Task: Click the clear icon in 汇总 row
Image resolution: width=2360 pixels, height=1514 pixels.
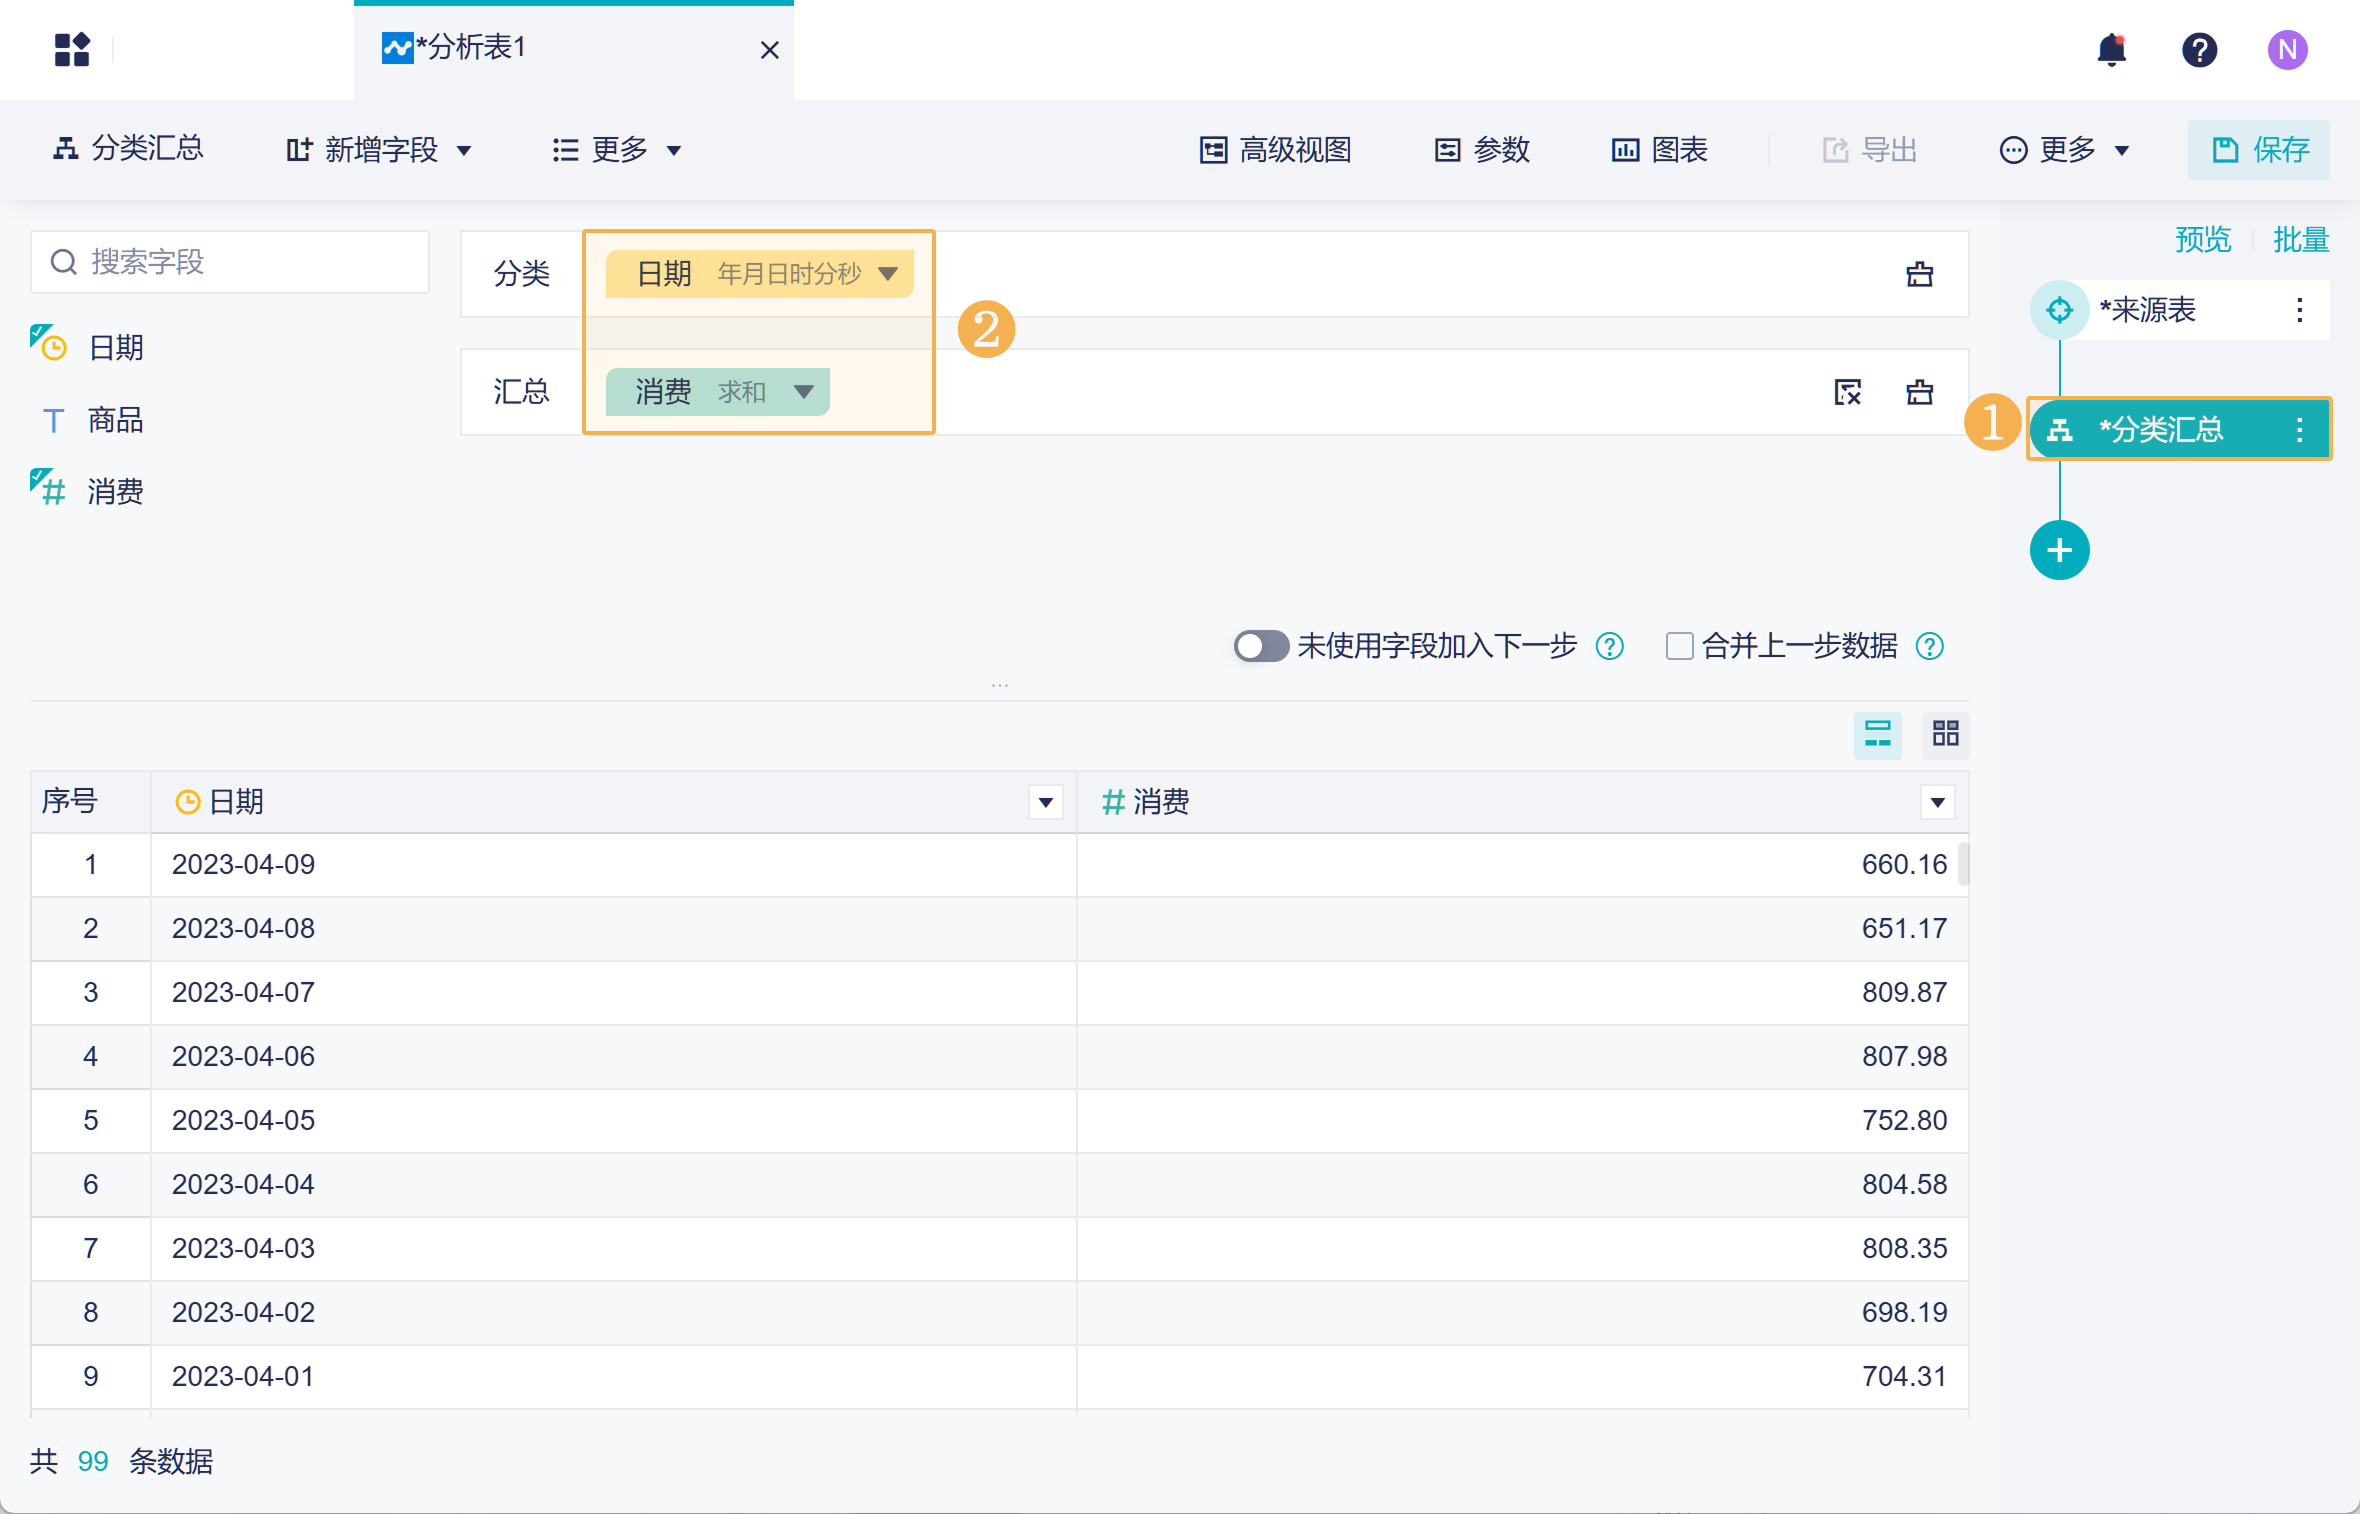Action: 1919,392
